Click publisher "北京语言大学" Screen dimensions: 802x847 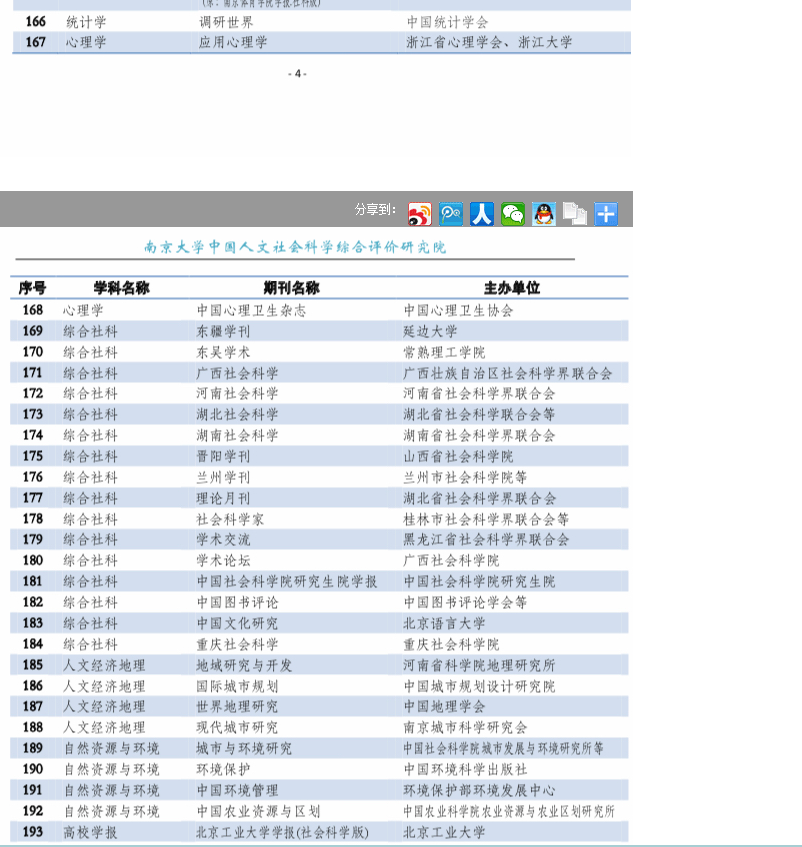(x=444, y=623)
